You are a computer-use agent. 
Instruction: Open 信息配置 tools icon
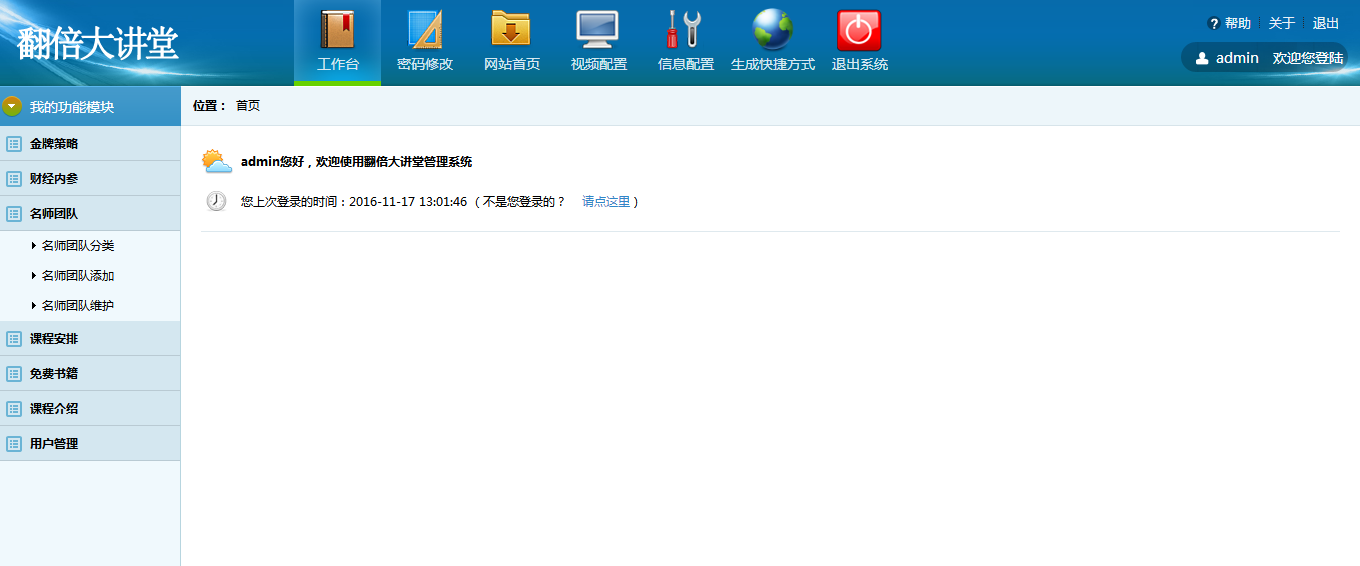coord(685,29)
